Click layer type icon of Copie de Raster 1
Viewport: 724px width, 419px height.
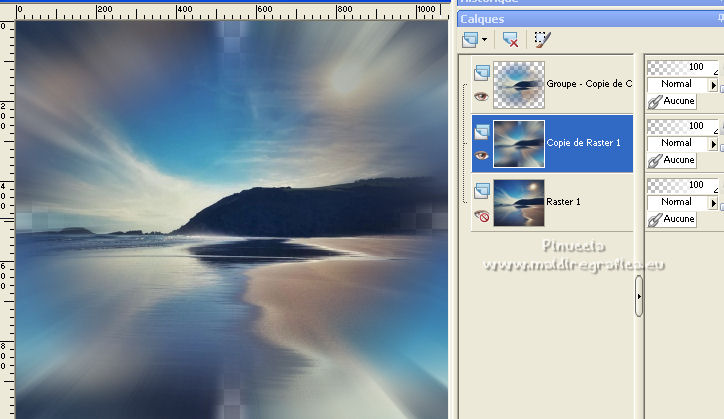pos(482,132)
